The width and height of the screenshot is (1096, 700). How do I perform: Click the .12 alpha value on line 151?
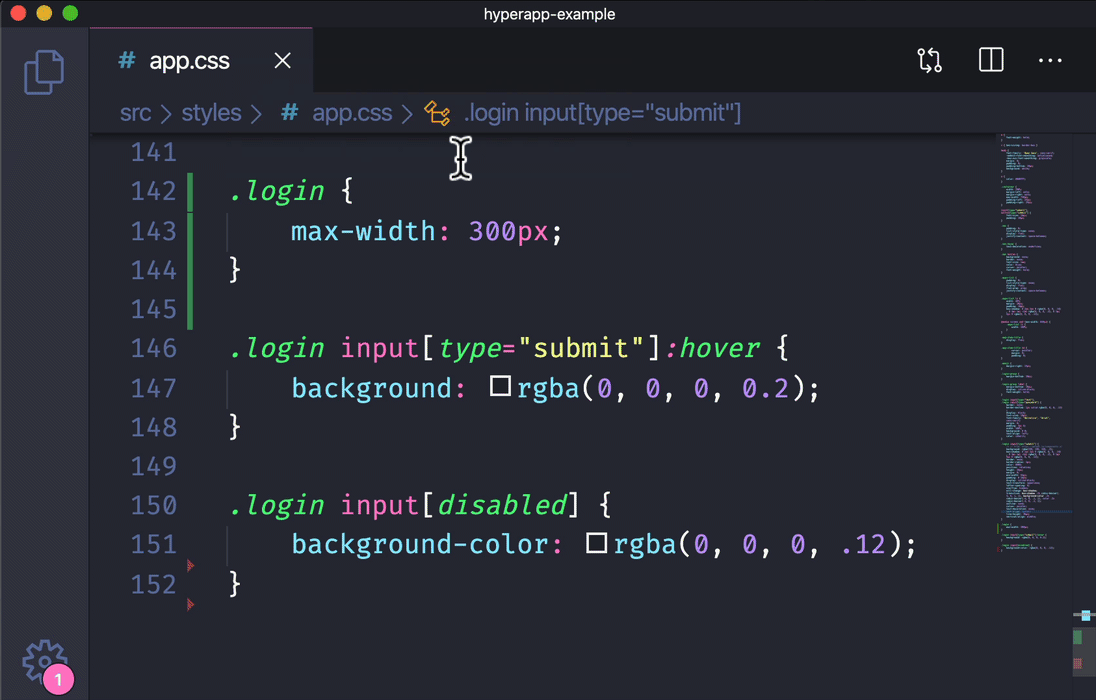tap(864, 544)
